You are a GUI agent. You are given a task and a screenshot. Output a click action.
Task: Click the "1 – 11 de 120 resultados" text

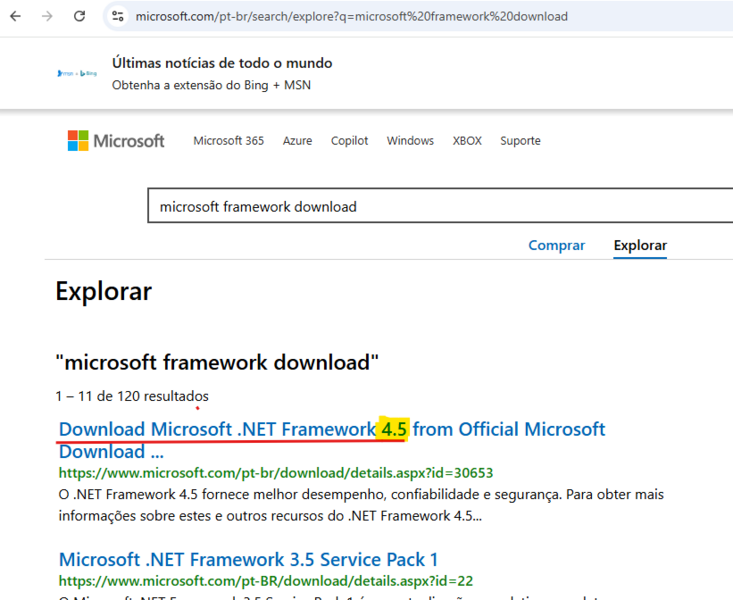pyautogui.click(x=132, y=396)
